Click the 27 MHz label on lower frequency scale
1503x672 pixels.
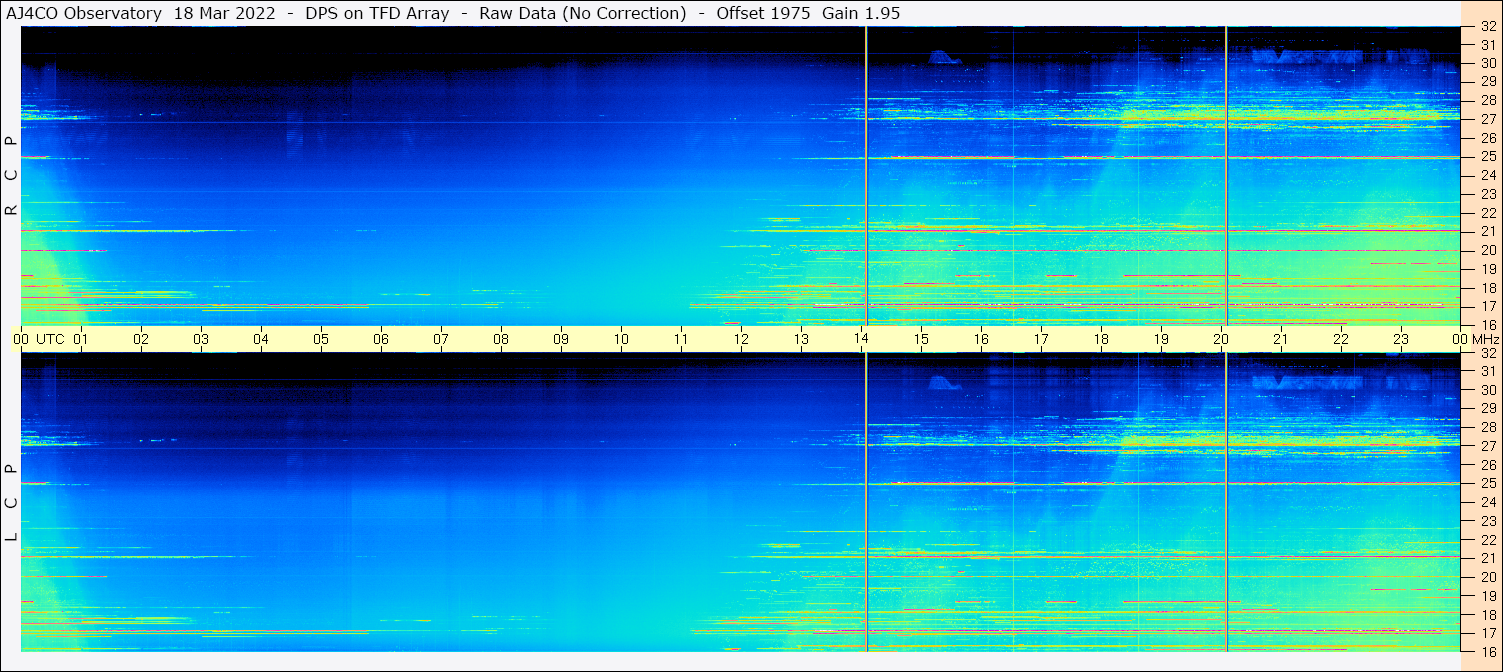click(1488, 446)
